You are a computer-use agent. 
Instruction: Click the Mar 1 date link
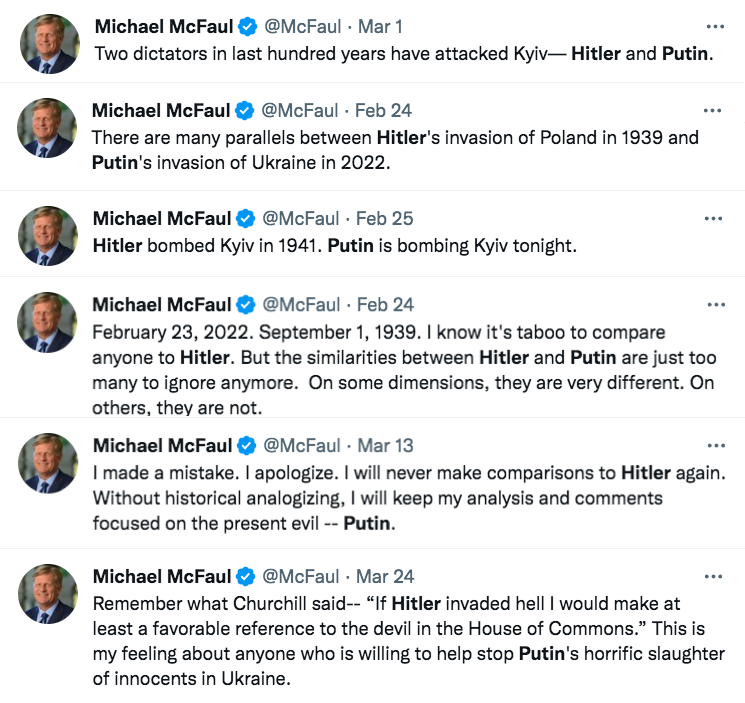coord(379,25)
